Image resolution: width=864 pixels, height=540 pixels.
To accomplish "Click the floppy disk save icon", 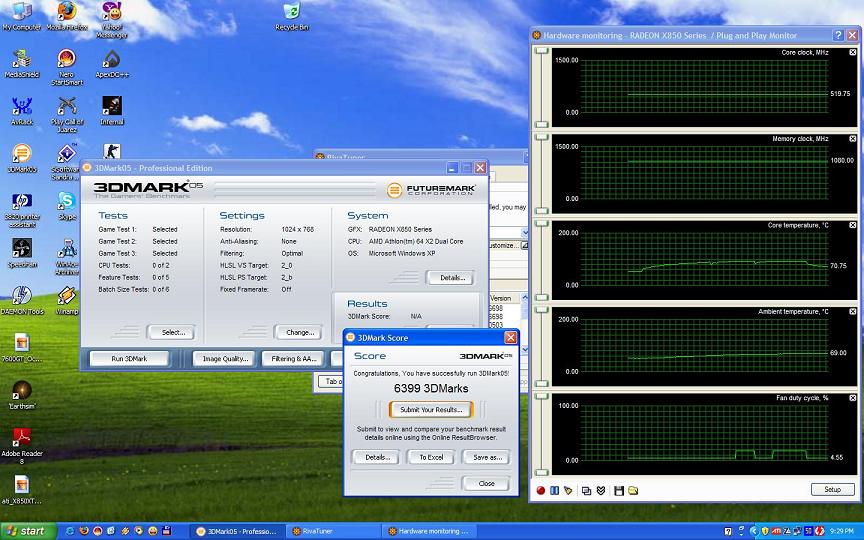I will [x=619, y=490].
